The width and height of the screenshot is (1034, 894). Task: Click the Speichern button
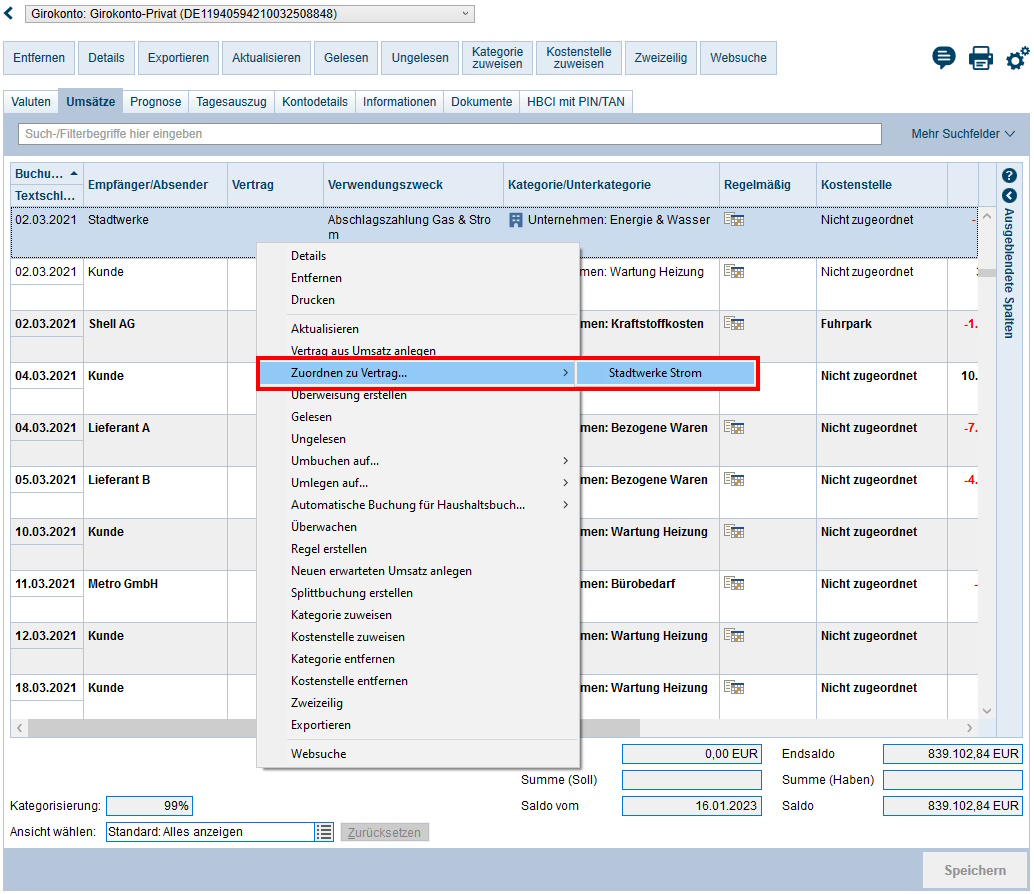(x=975, y=870)
